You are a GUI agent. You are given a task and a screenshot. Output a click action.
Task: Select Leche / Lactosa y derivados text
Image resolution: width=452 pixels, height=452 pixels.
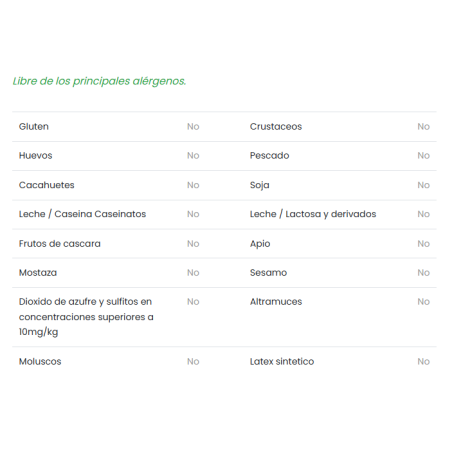click(x=313, y=214)
